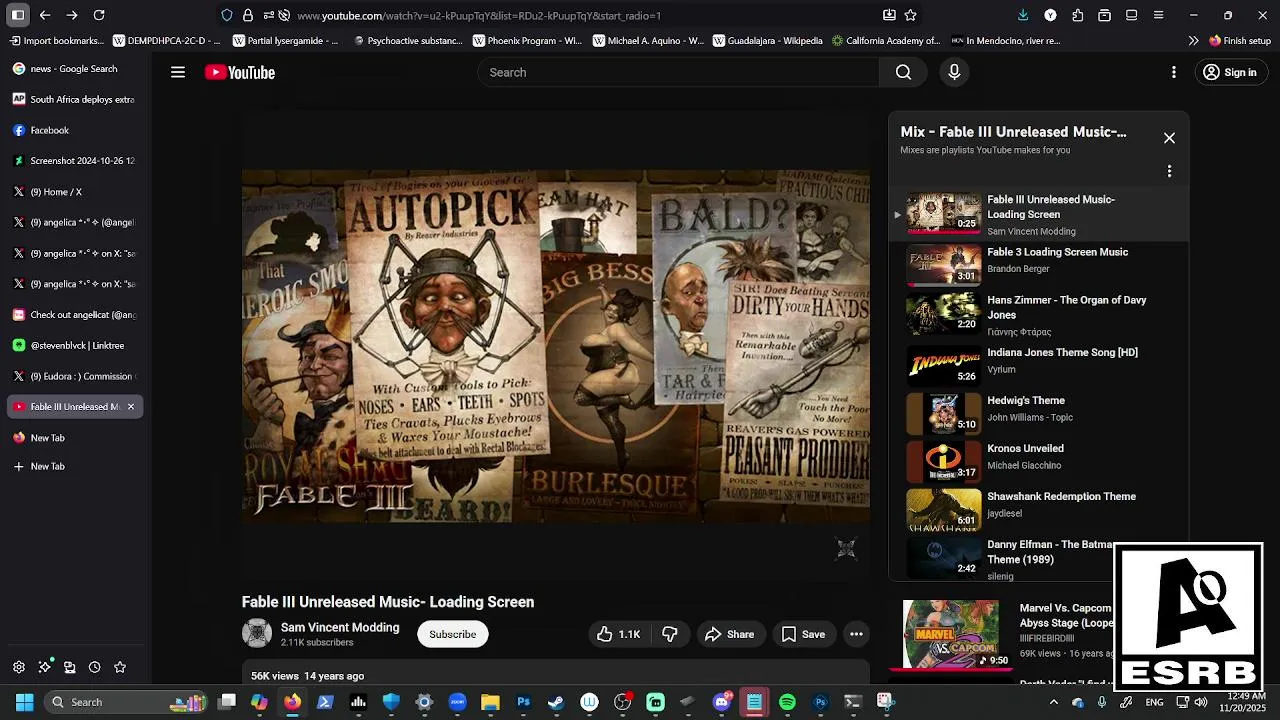
Task: Play Hans Zimmer Organ of Davy Jones
Action: click(1038, 313)
